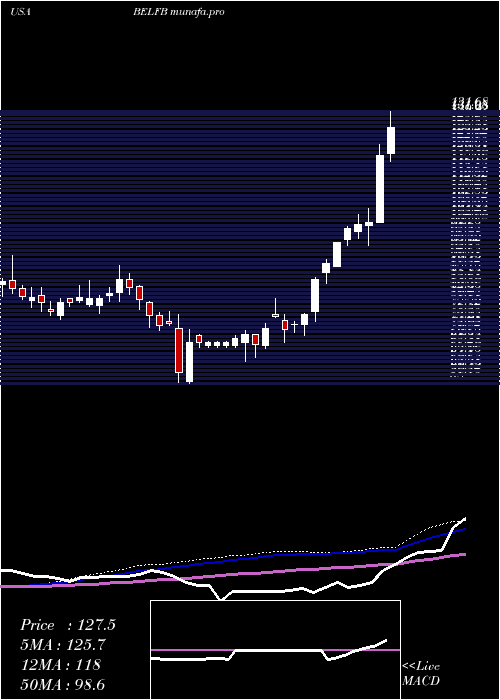Click the '50MA : 98.6' value

click(63, 684)
